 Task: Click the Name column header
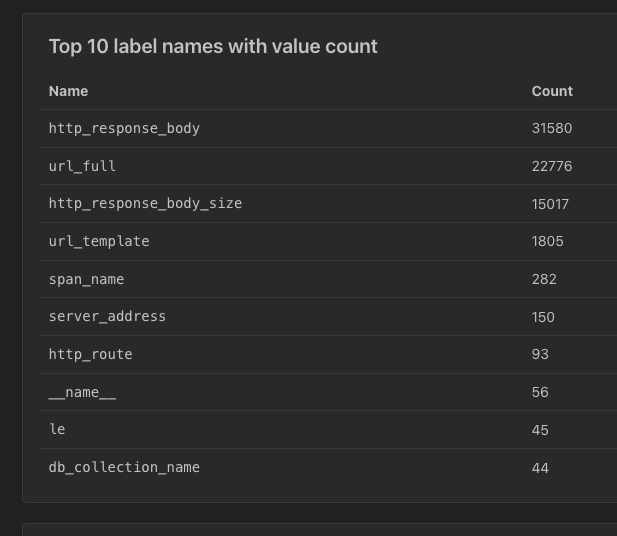click(68, 91)
